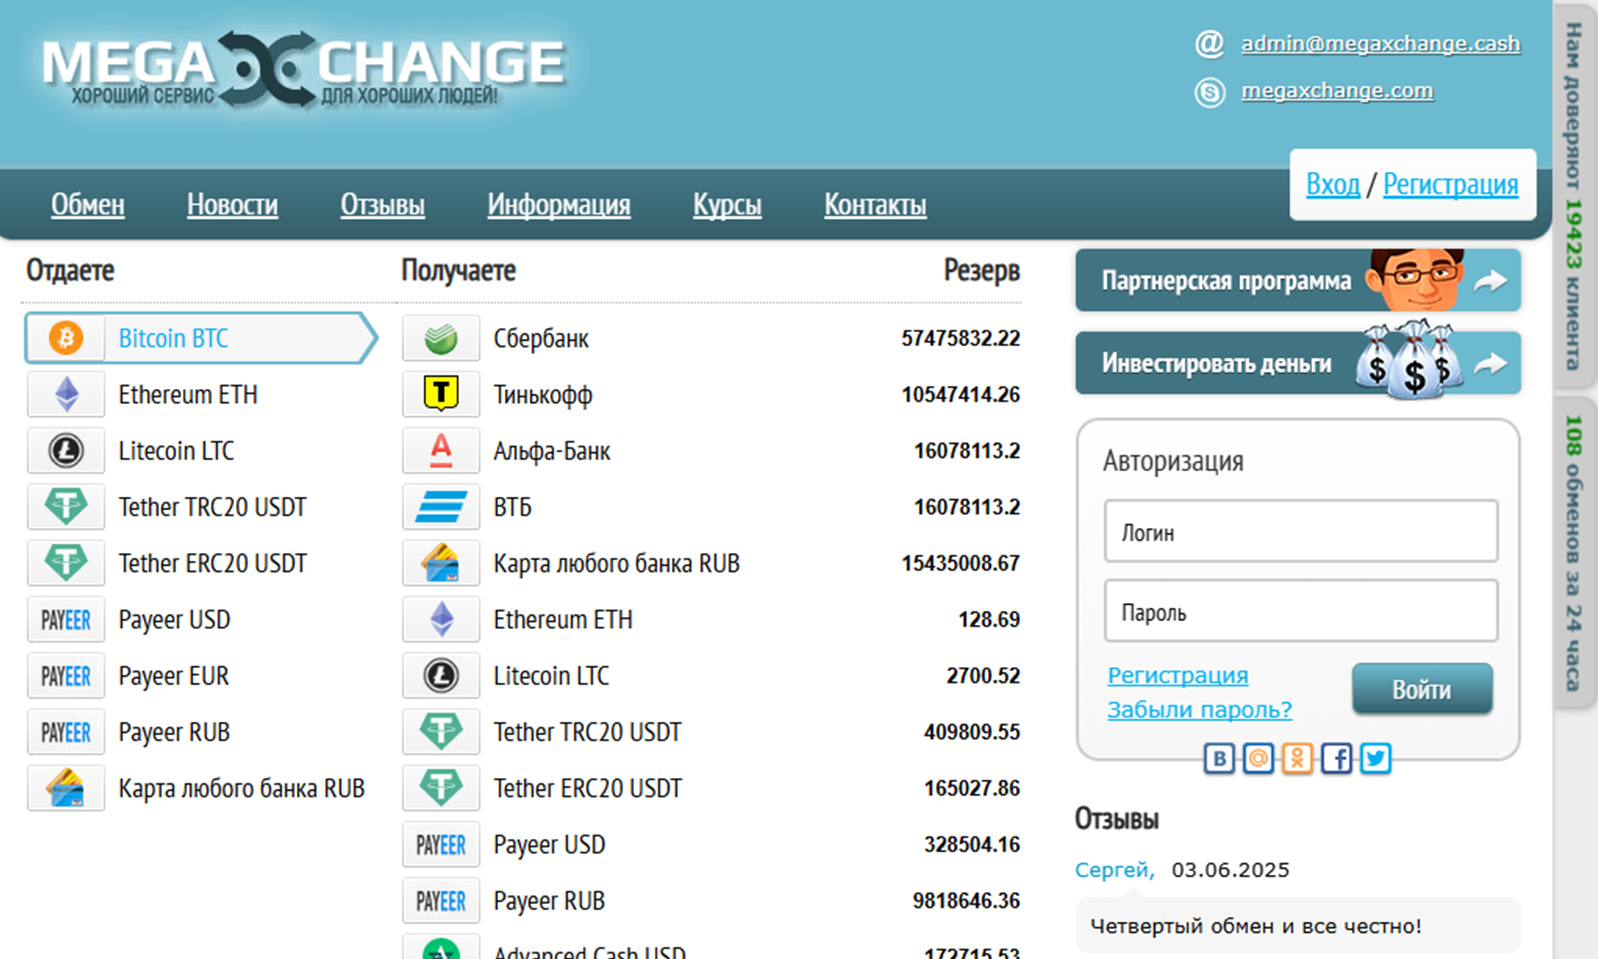Click the Payeer RUB logo in the Получаете list

tap(441, 901)
